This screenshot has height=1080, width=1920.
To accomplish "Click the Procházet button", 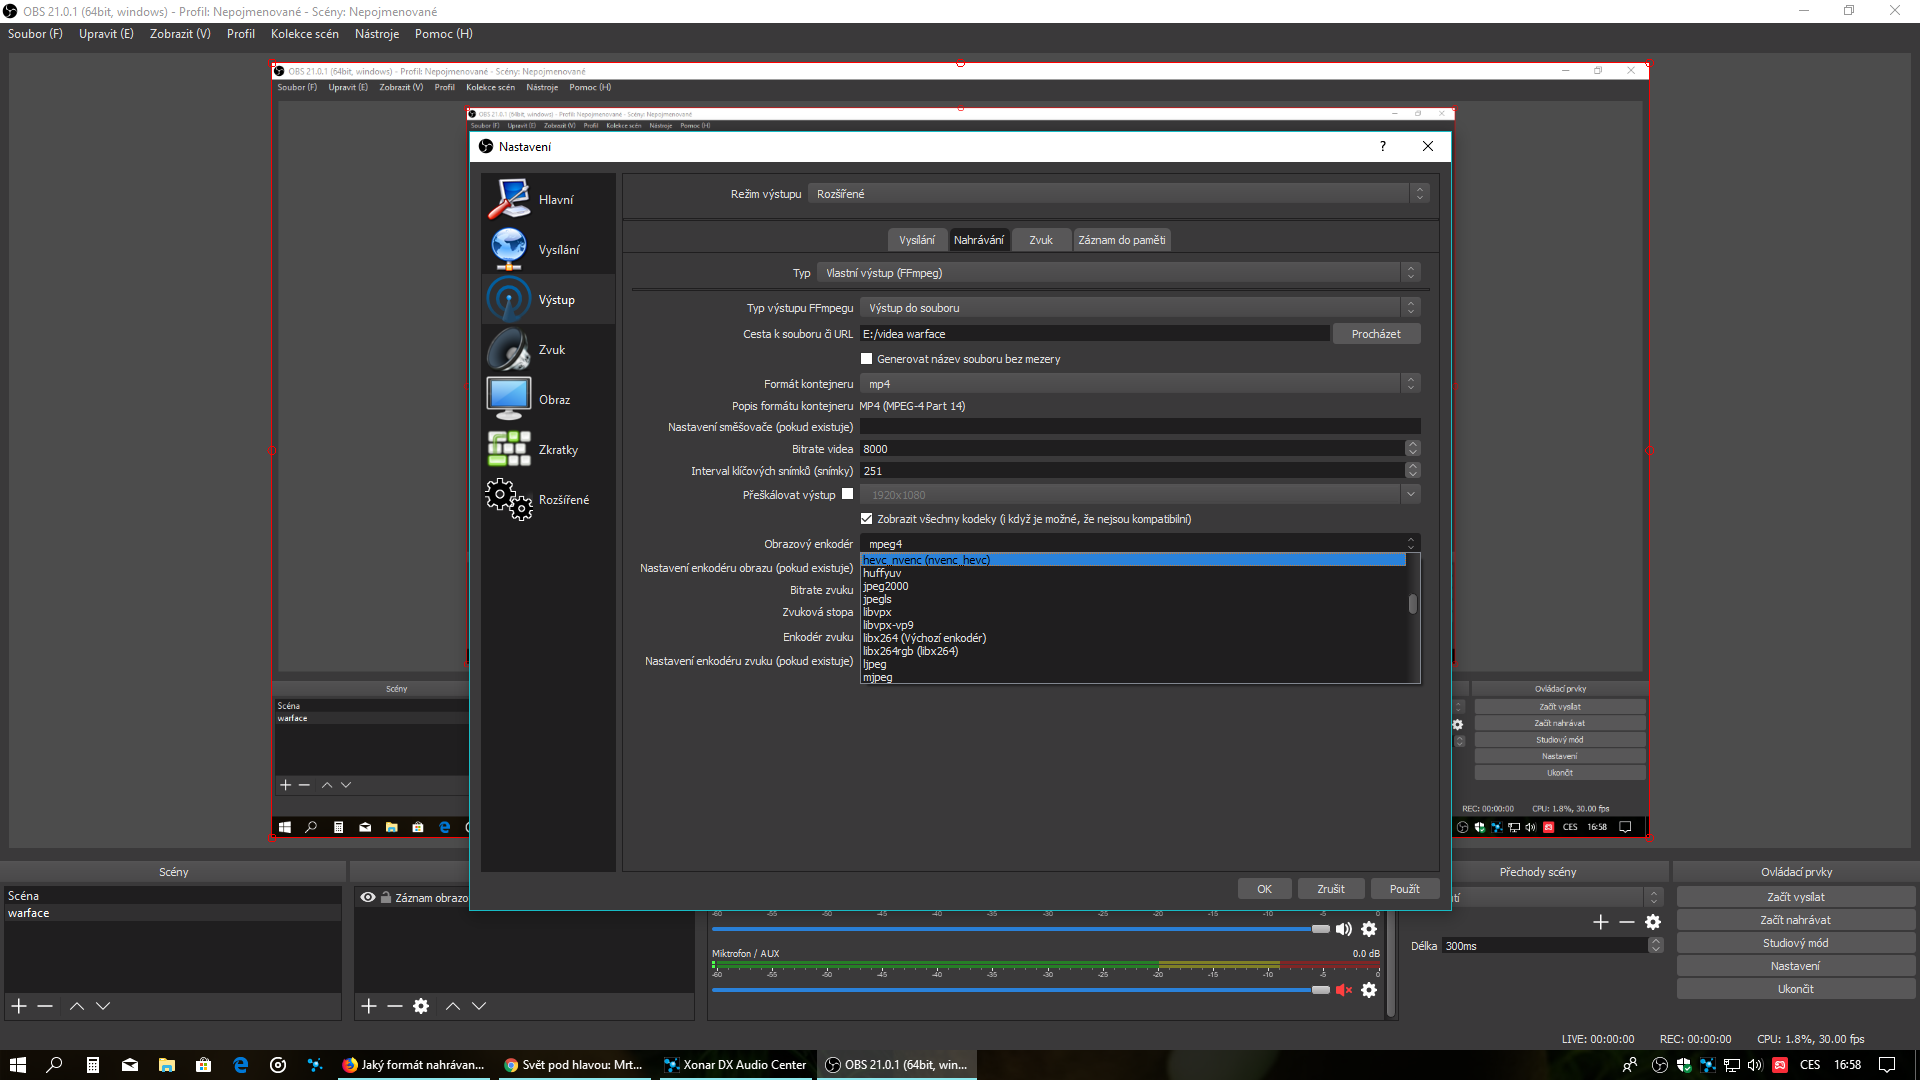I will point(1375,334).
